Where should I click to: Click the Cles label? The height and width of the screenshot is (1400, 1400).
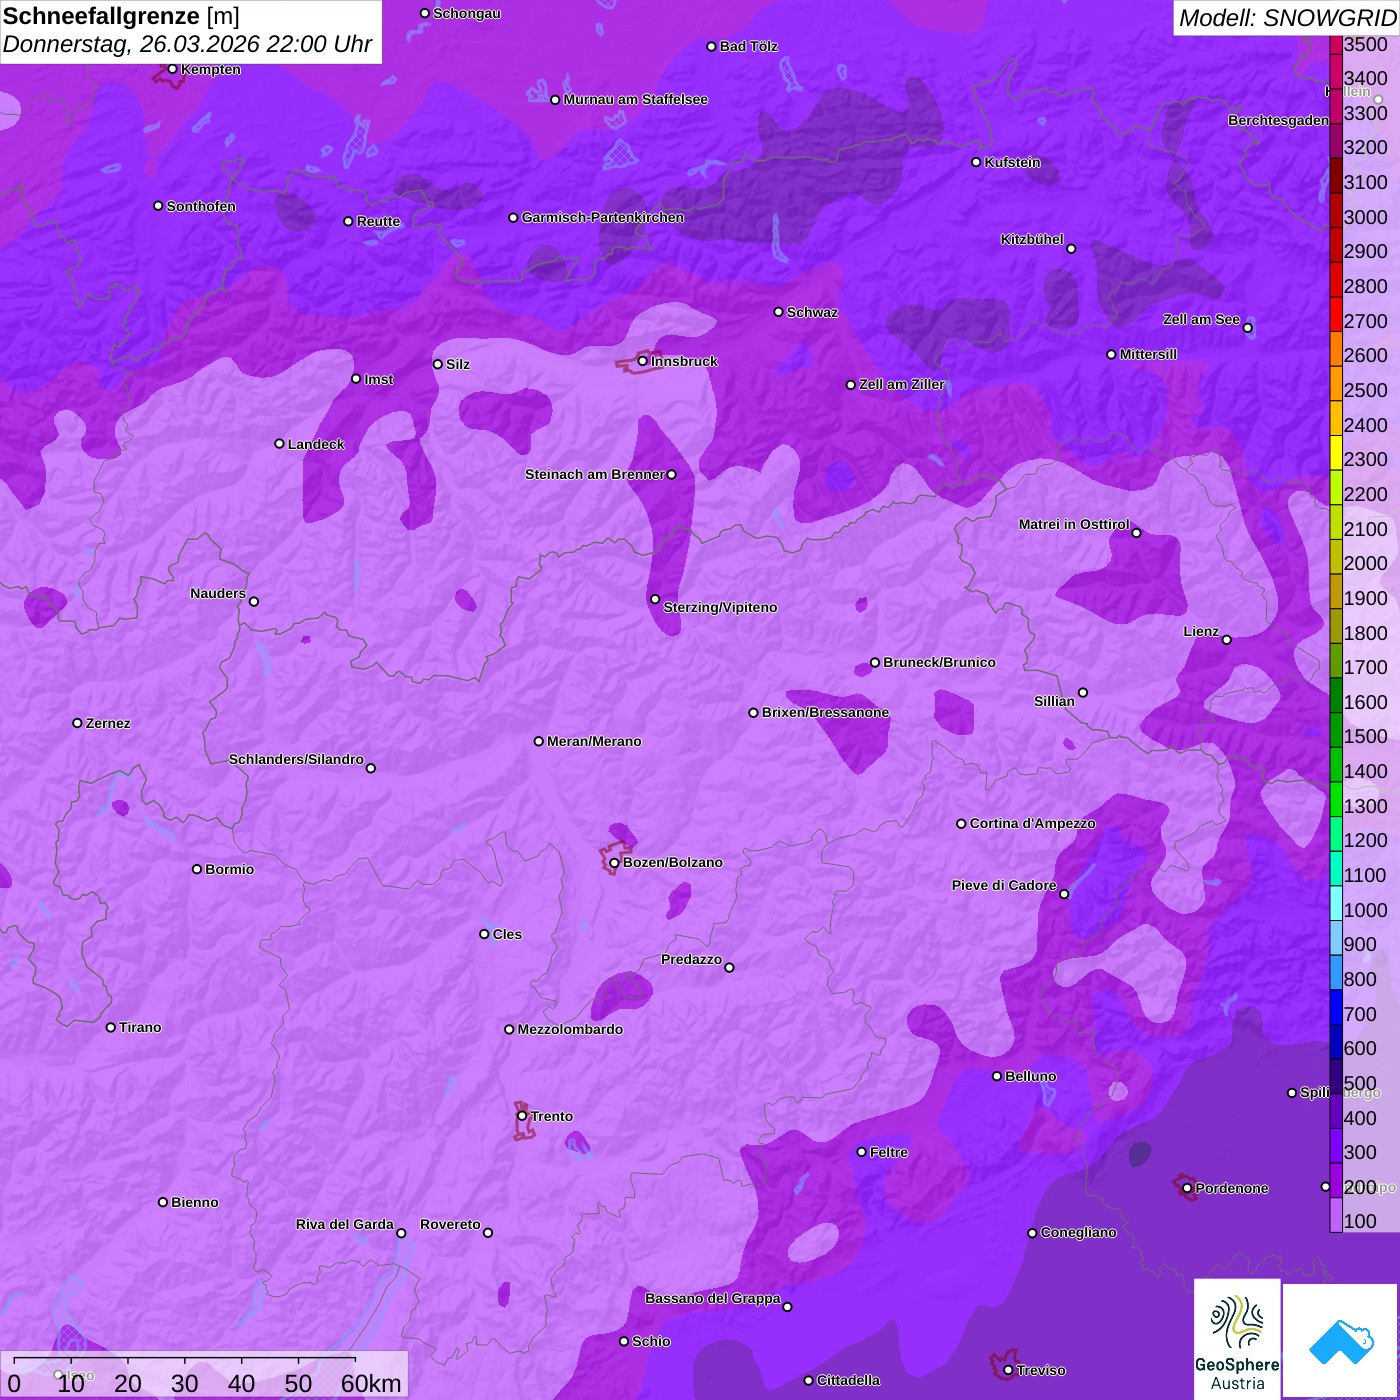click(507, 934)
